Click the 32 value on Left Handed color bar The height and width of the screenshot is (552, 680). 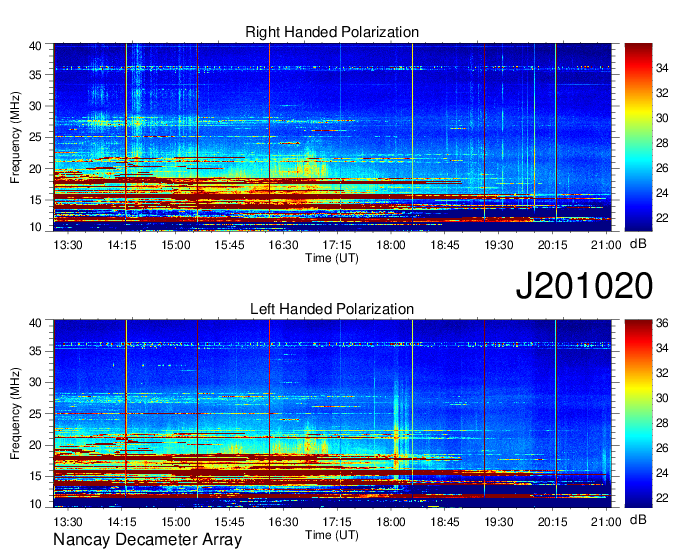click(x=662, y=373)
